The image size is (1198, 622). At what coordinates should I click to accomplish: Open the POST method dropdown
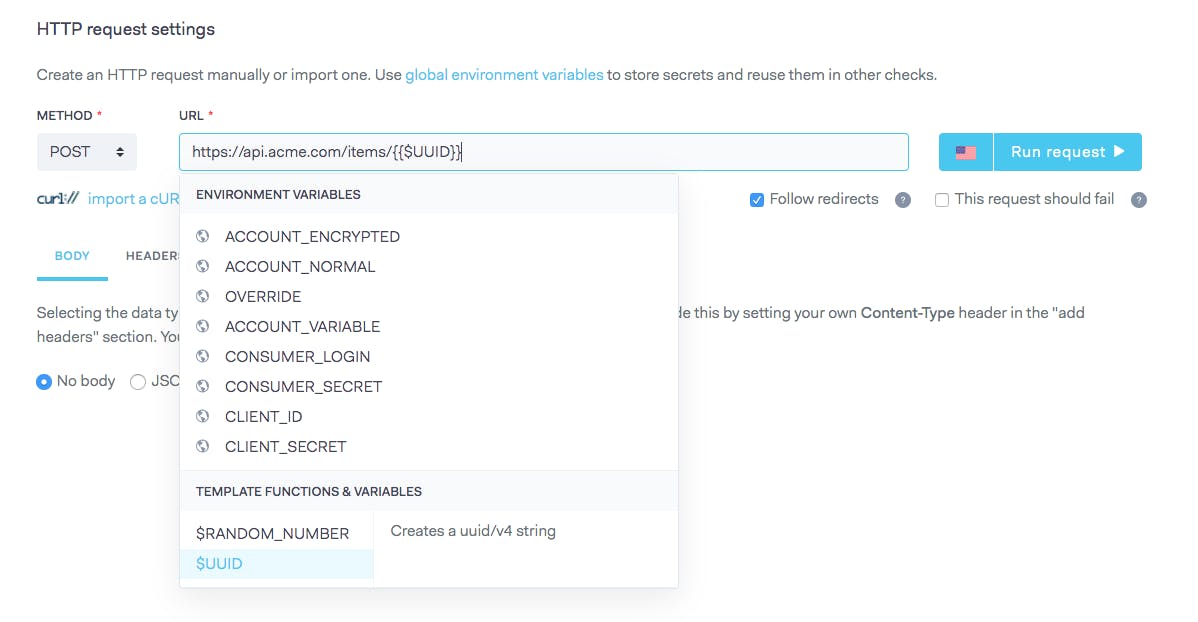pos(87,152)
